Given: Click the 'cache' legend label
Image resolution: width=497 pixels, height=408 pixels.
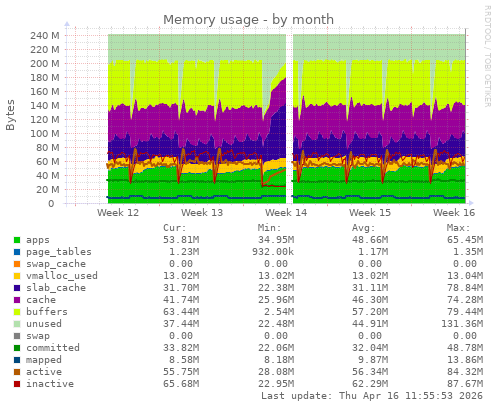Looking at the screenshot, I should pos(41,300).
